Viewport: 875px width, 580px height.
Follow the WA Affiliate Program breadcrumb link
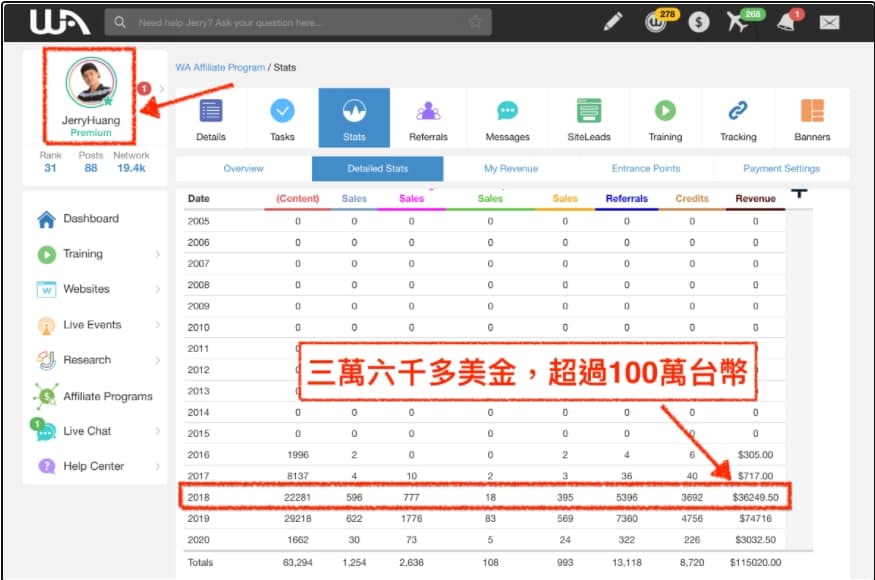[x=220, y=68]
